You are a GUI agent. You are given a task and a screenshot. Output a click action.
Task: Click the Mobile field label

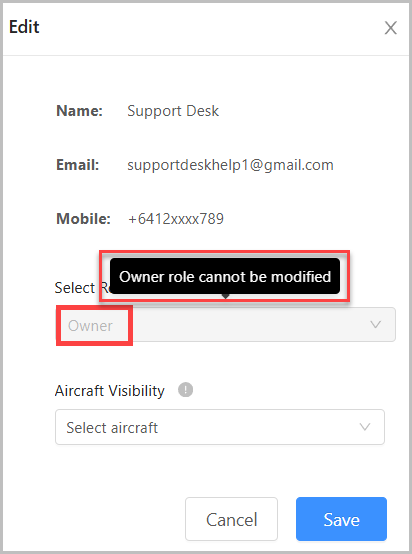pyautogui.click(x=83, y=219)
